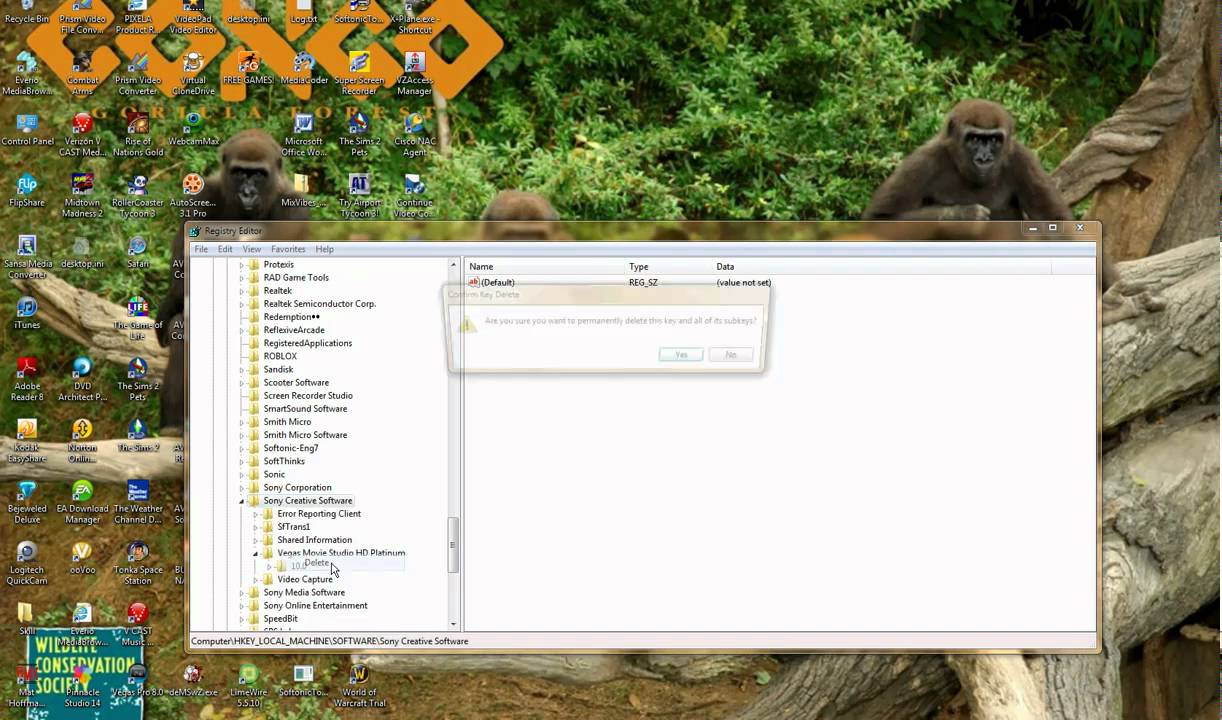Click the Data column header
Viewport: 1222px width, 720px height.
coord(881,267)
